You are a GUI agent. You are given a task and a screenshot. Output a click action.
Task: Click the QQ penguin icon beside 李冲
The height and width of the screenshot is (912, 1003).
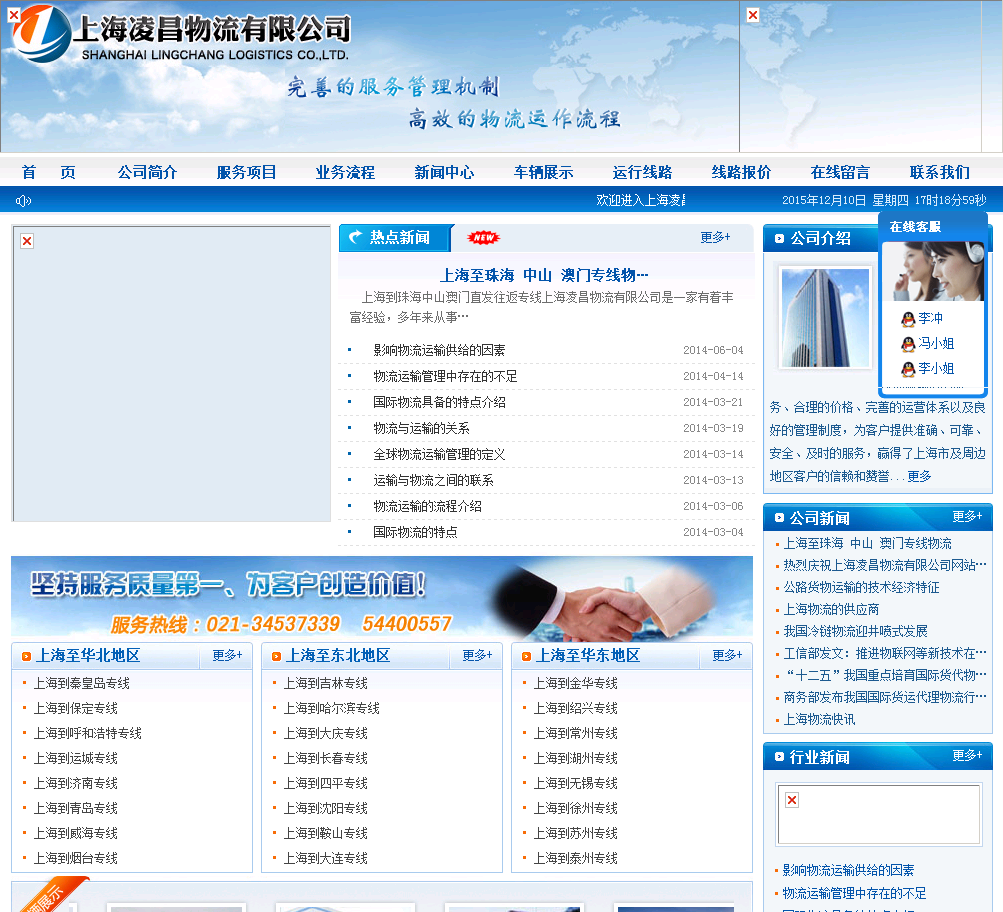coord(908,318)
